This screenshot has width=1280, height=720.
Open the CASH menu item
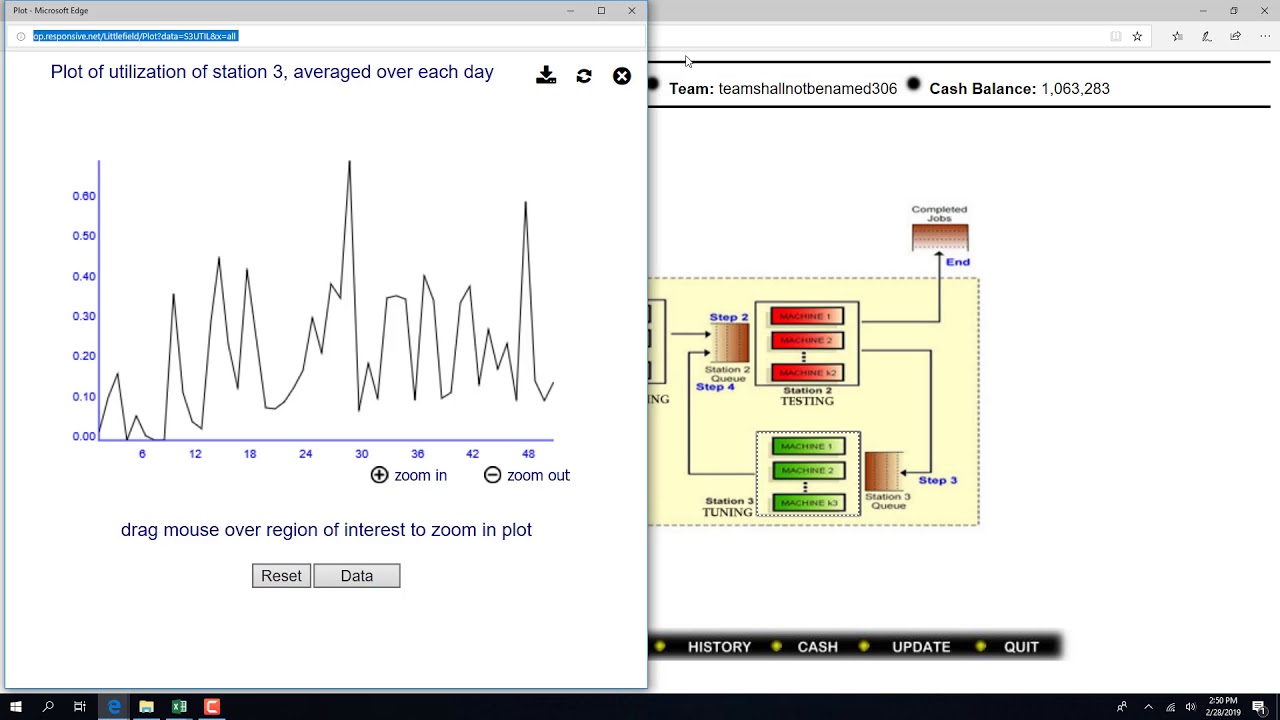(817, 647)
